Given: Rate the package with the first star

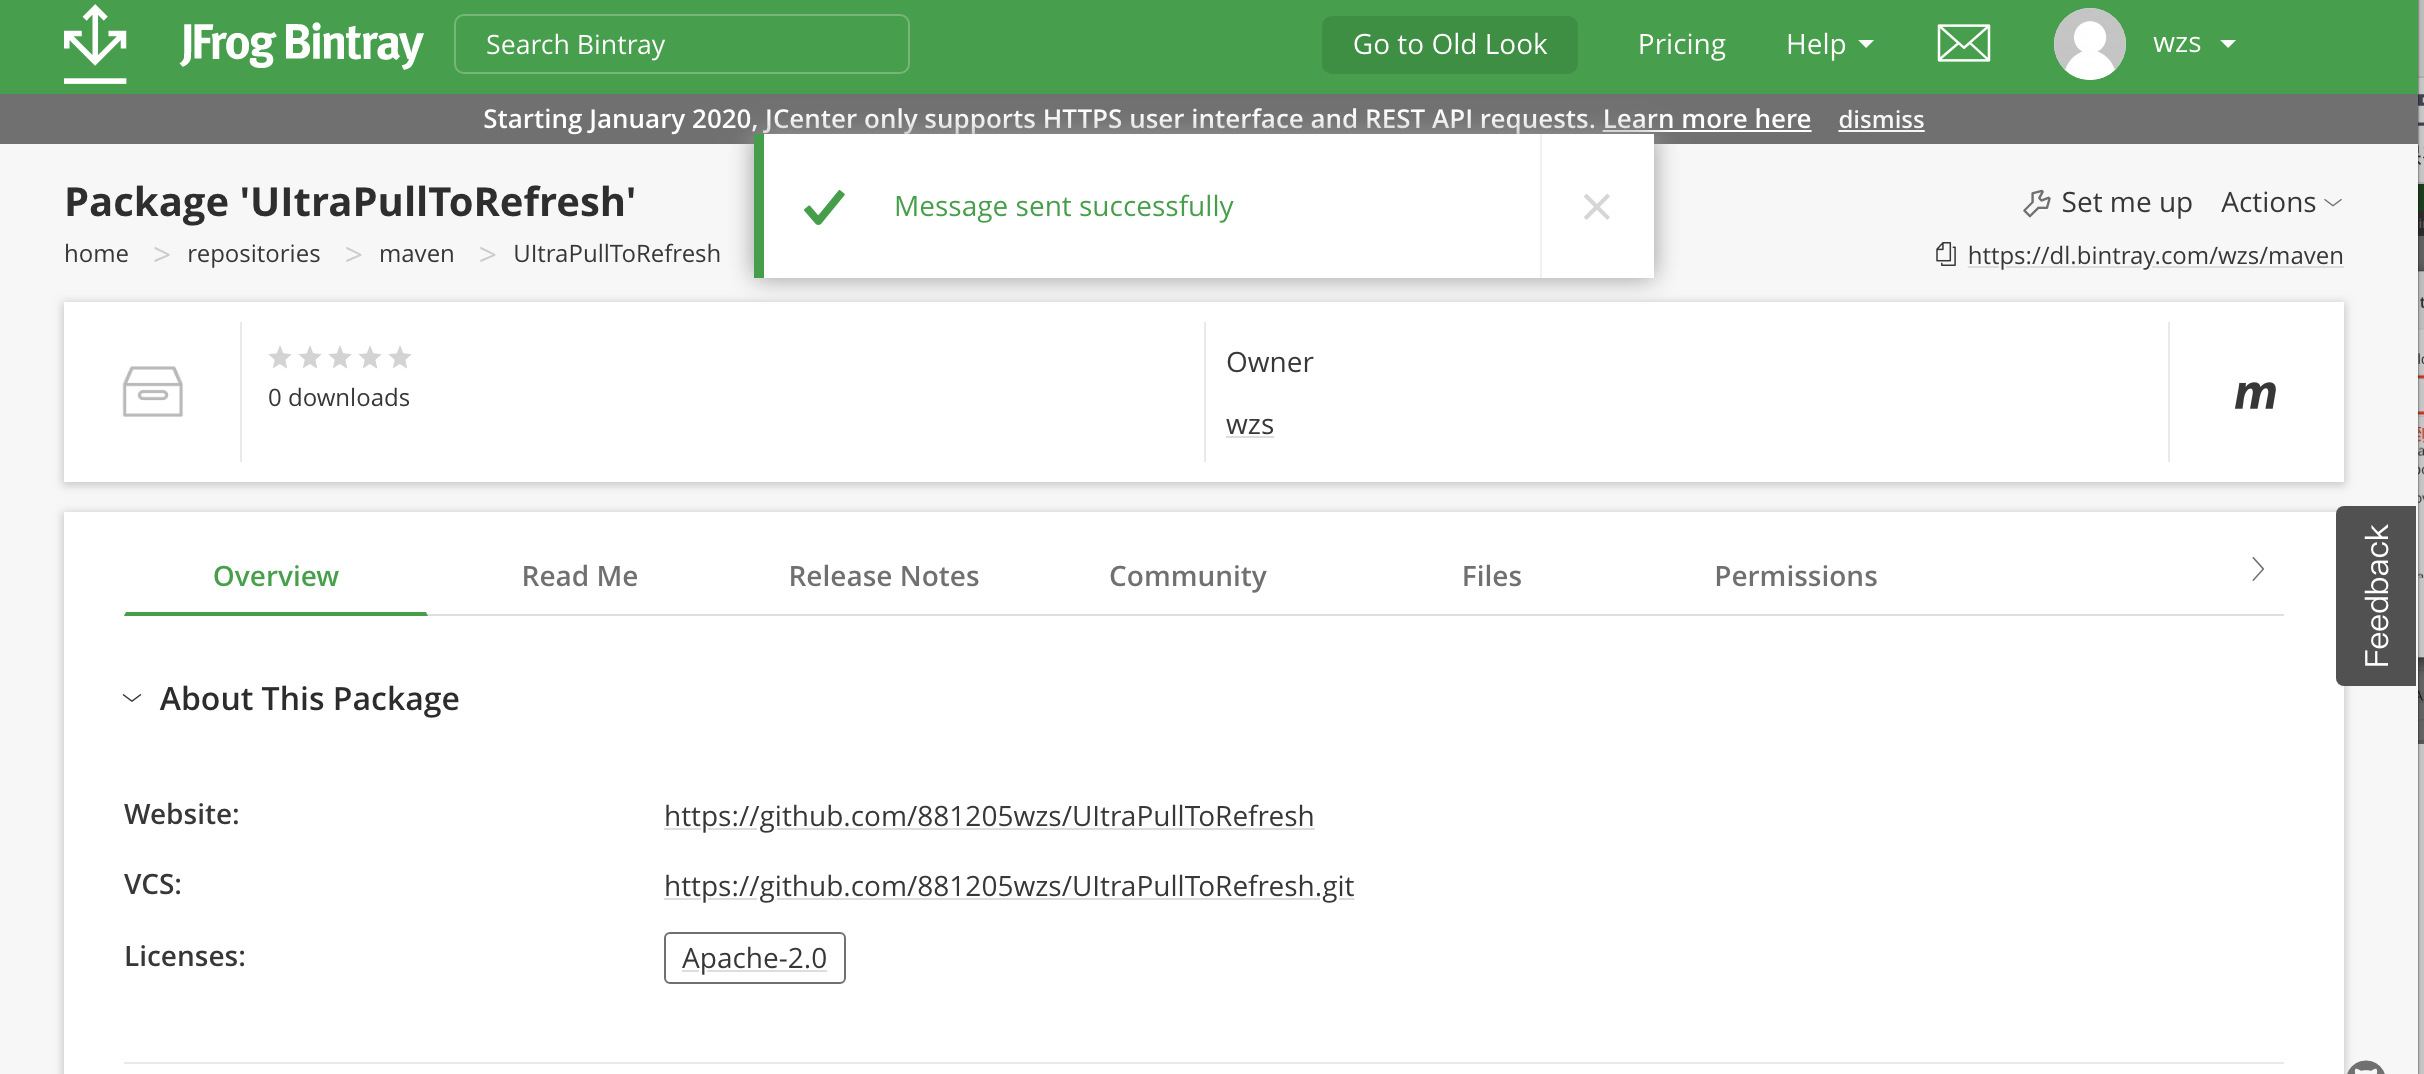Looking at the screenshot, I should point(280,357).
